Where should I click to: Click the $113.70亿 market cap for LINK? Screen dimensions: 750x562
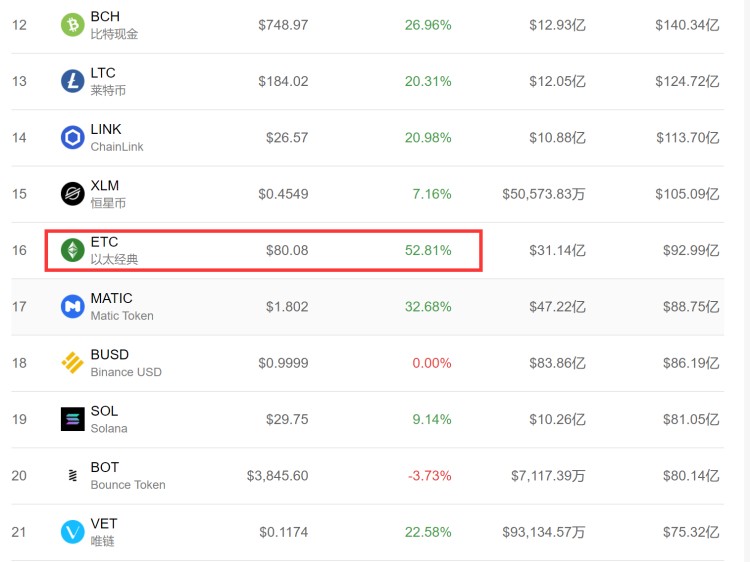point(688,138)
